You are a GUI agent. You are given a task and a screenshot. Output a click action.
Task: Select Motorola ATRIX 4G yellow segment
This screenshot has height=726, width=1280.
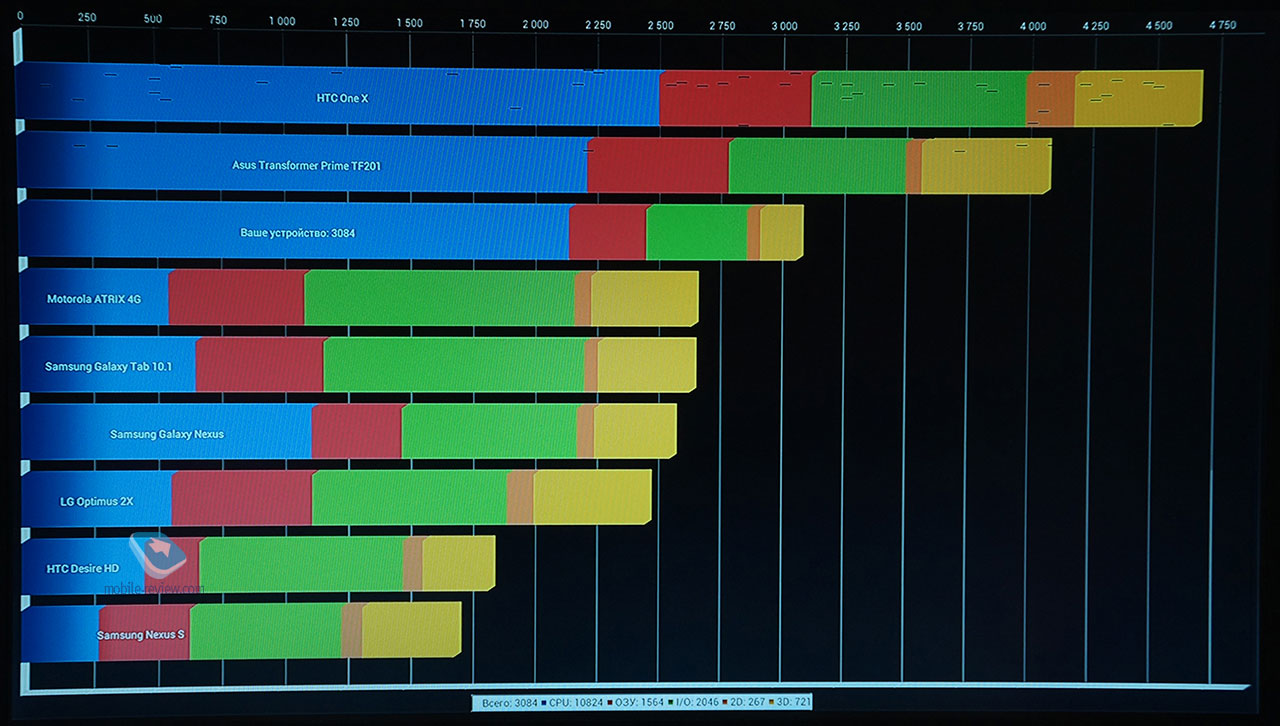click(644, 298)
